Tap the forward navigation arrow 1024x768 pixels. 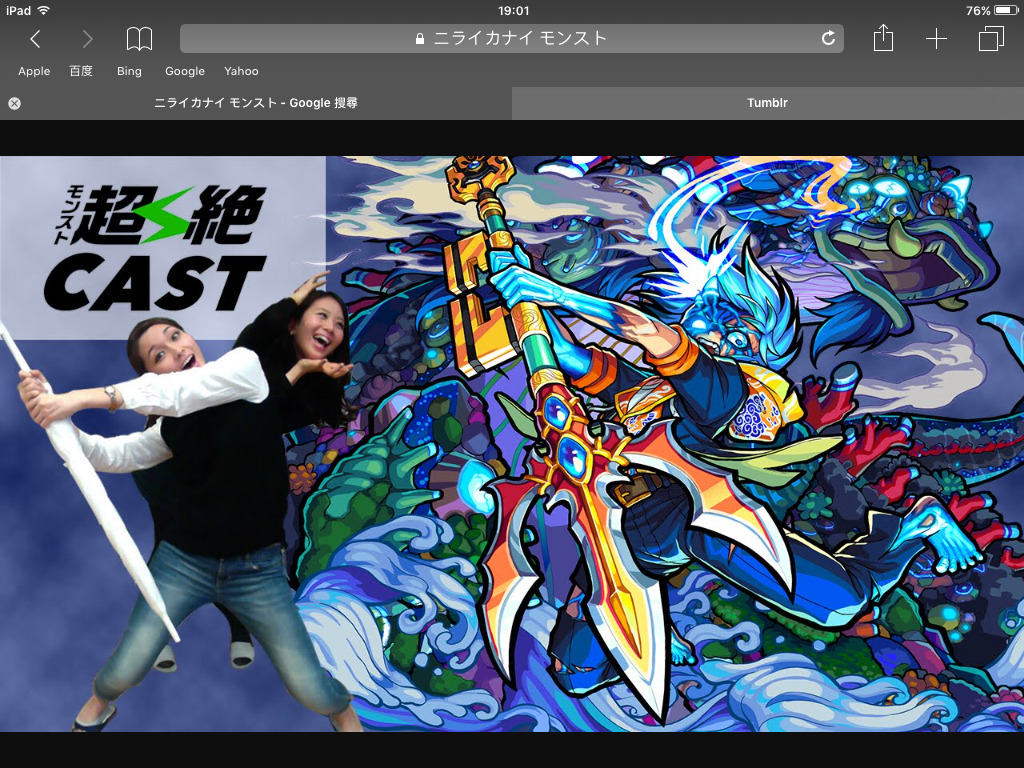(x=87, y=39)
